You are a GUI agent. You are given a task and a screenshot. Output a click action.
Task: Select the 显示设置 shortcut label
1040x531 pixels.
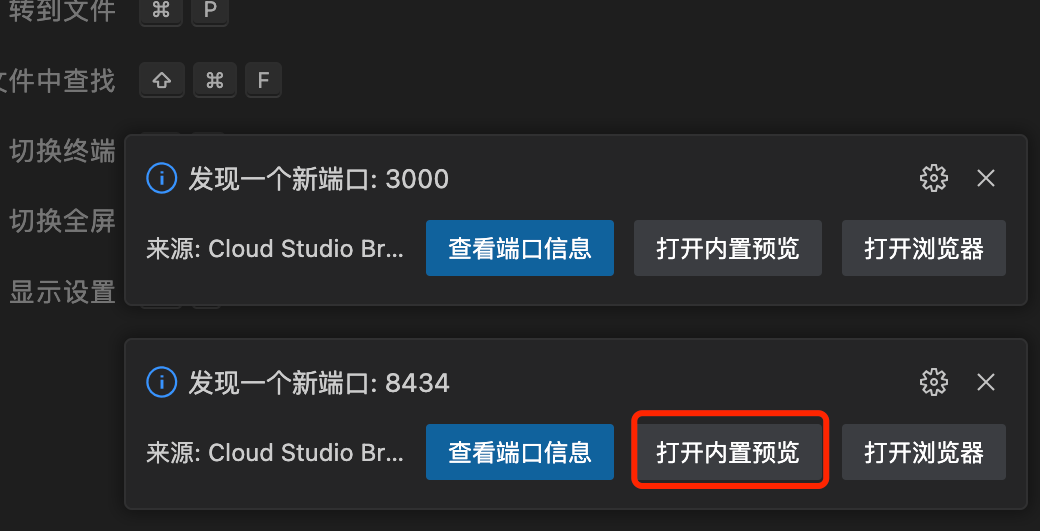[x=62, y=292]
